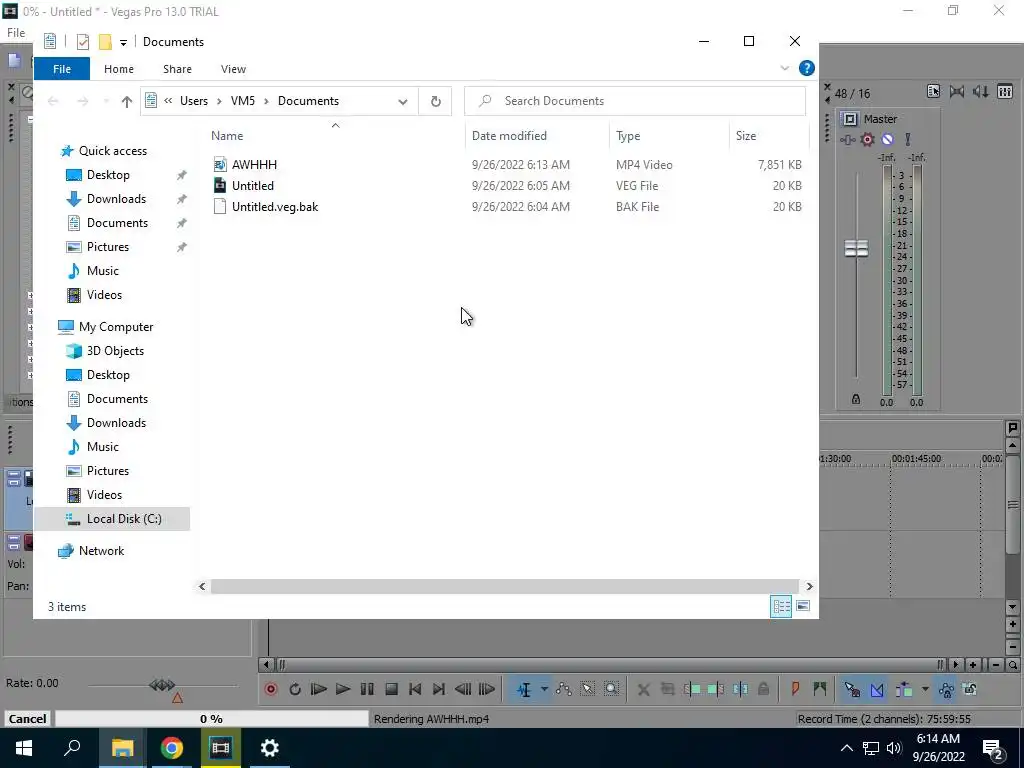Open the File tab in File Explorer
The height and width of the screenshot is (768, 1024).
pyautogui.click(x=61, y=69)
